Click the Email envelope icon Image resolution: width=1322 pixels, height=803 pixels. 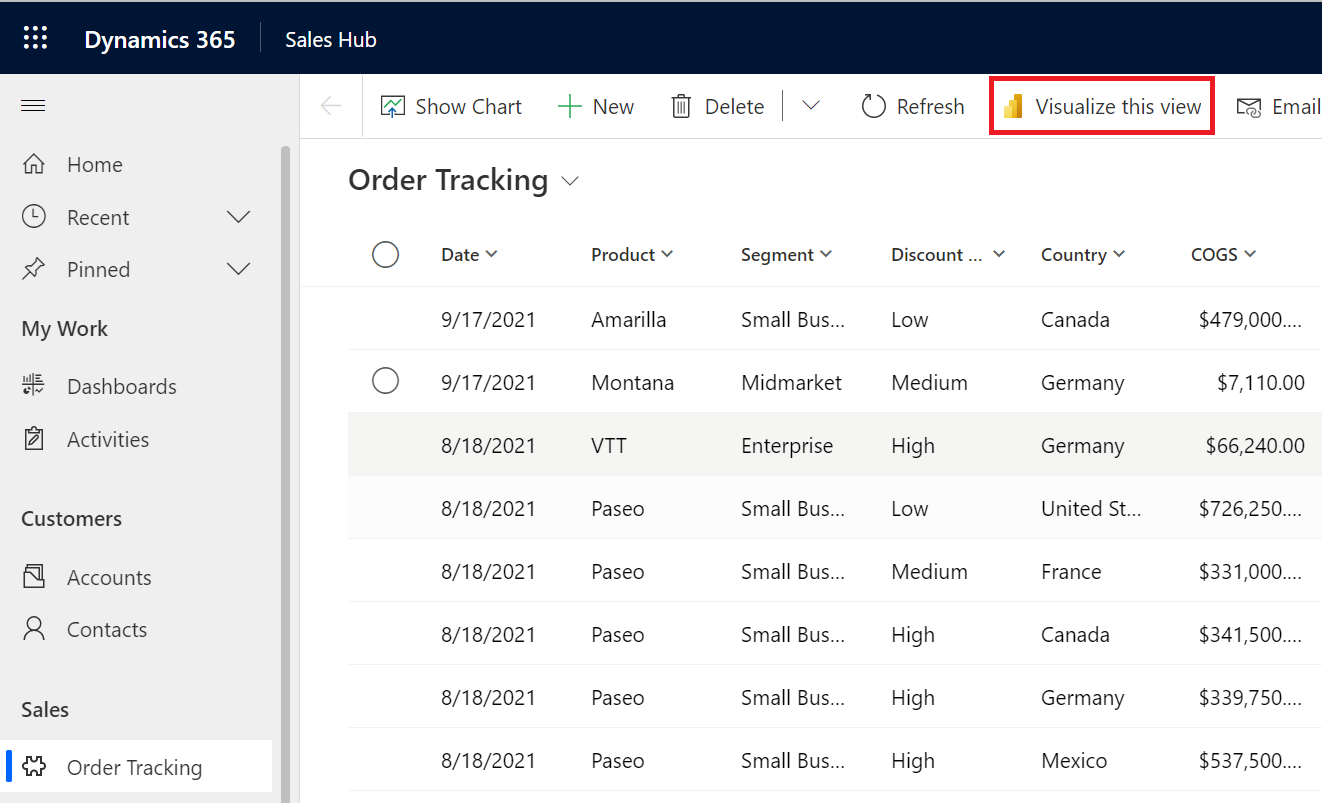tap(1249, 107)
